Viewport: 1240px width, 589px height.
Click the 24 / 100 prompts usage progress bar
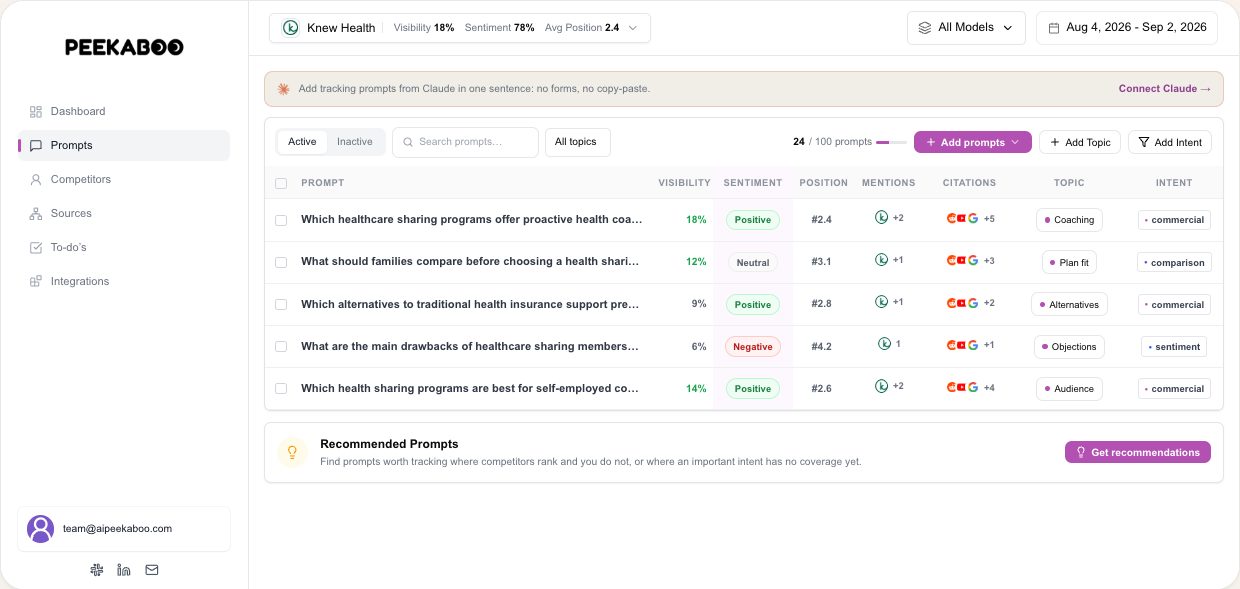pyautogui.click(x=891, y=142)
